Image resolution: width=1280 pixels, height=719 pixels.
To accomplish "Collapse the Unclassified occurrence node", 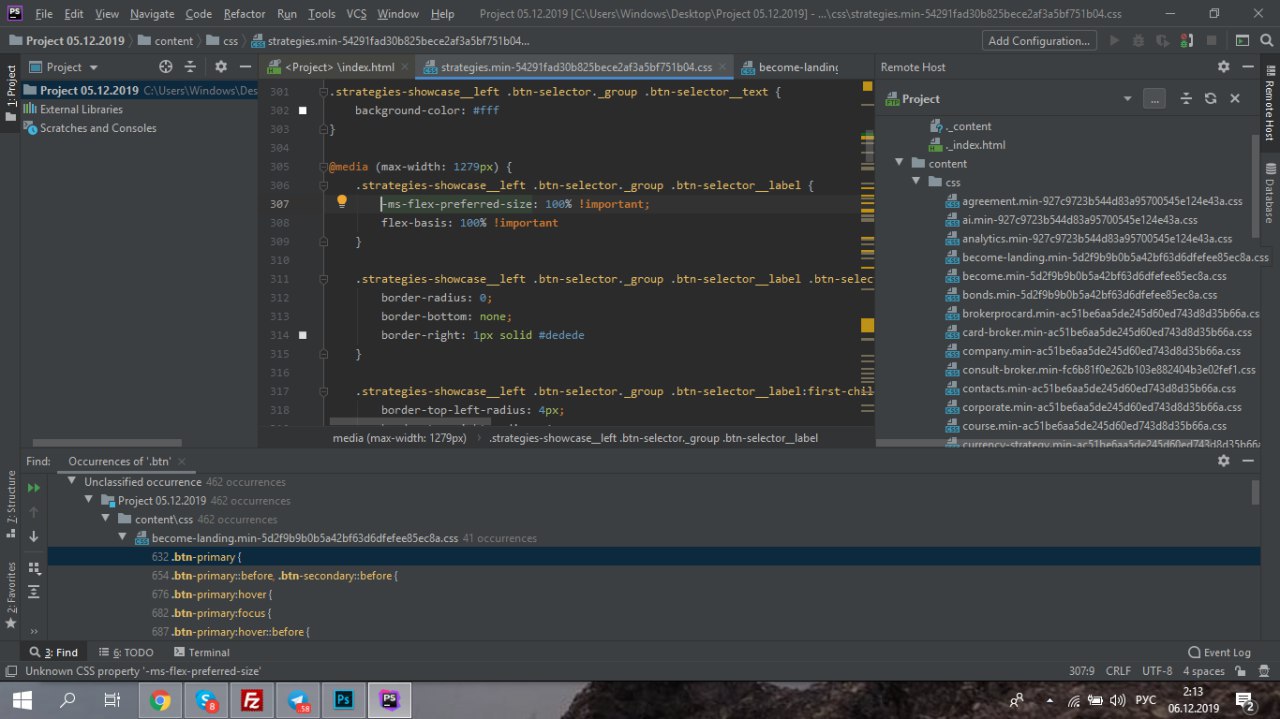I will (x=72, y=482).
